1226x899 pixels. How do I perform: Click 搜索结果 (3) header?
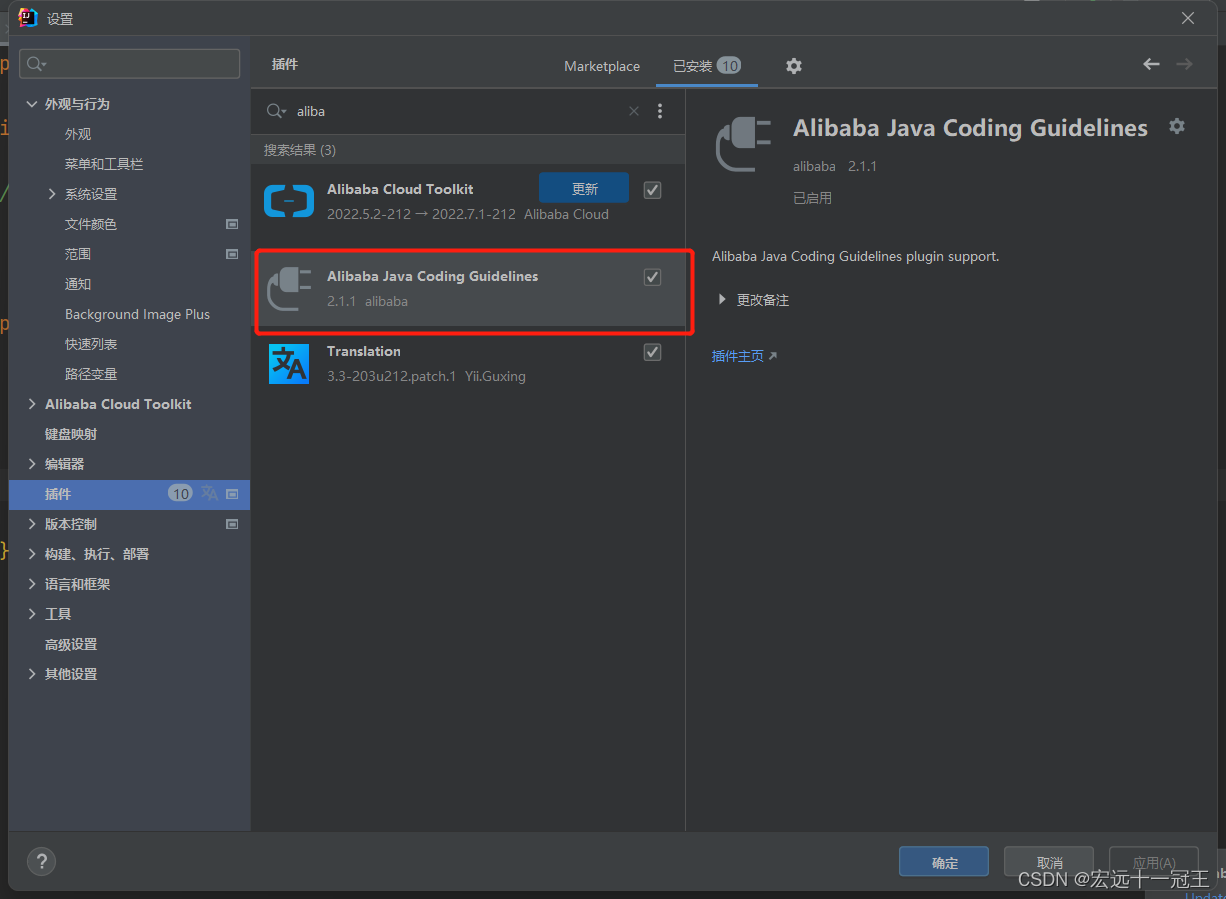(300, 150)
